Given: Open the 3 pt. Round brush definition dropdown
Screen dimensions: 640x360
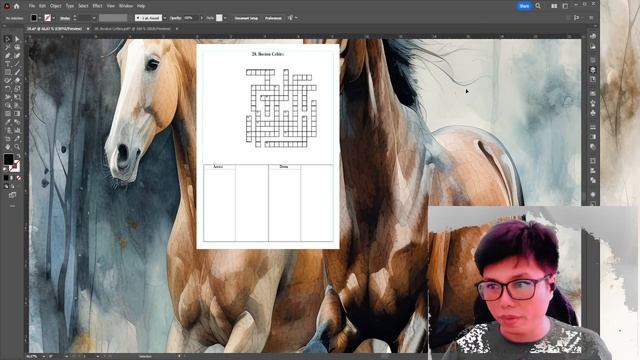Looking at the screenshot, I should coord(164,18).
